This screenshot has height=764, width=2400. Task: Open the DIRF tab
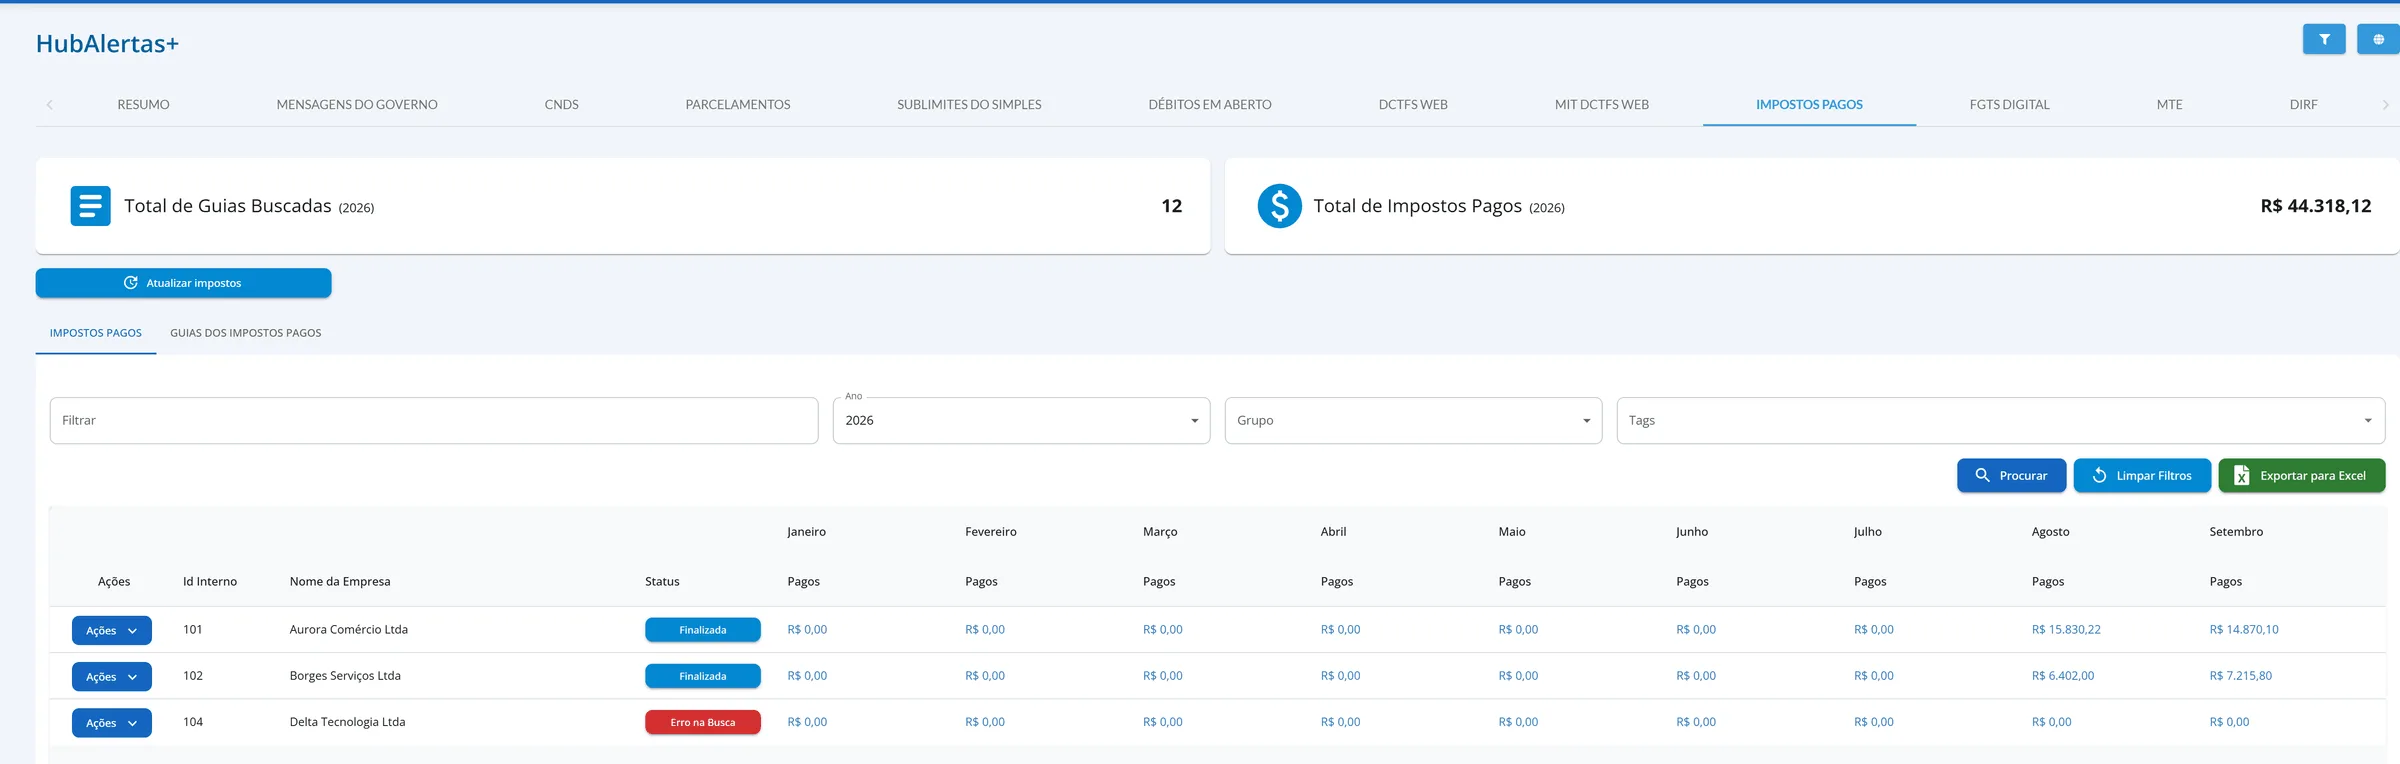point(2304,104)
